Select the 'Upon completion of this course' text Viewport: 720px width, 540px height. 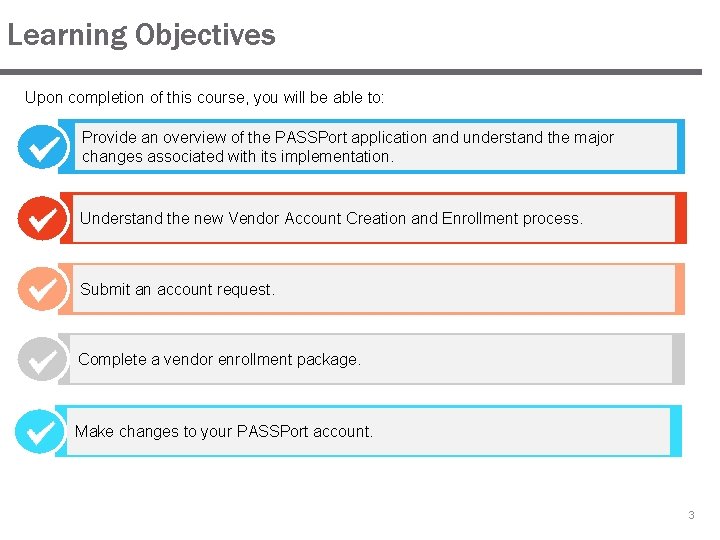(x=204, y=98)
